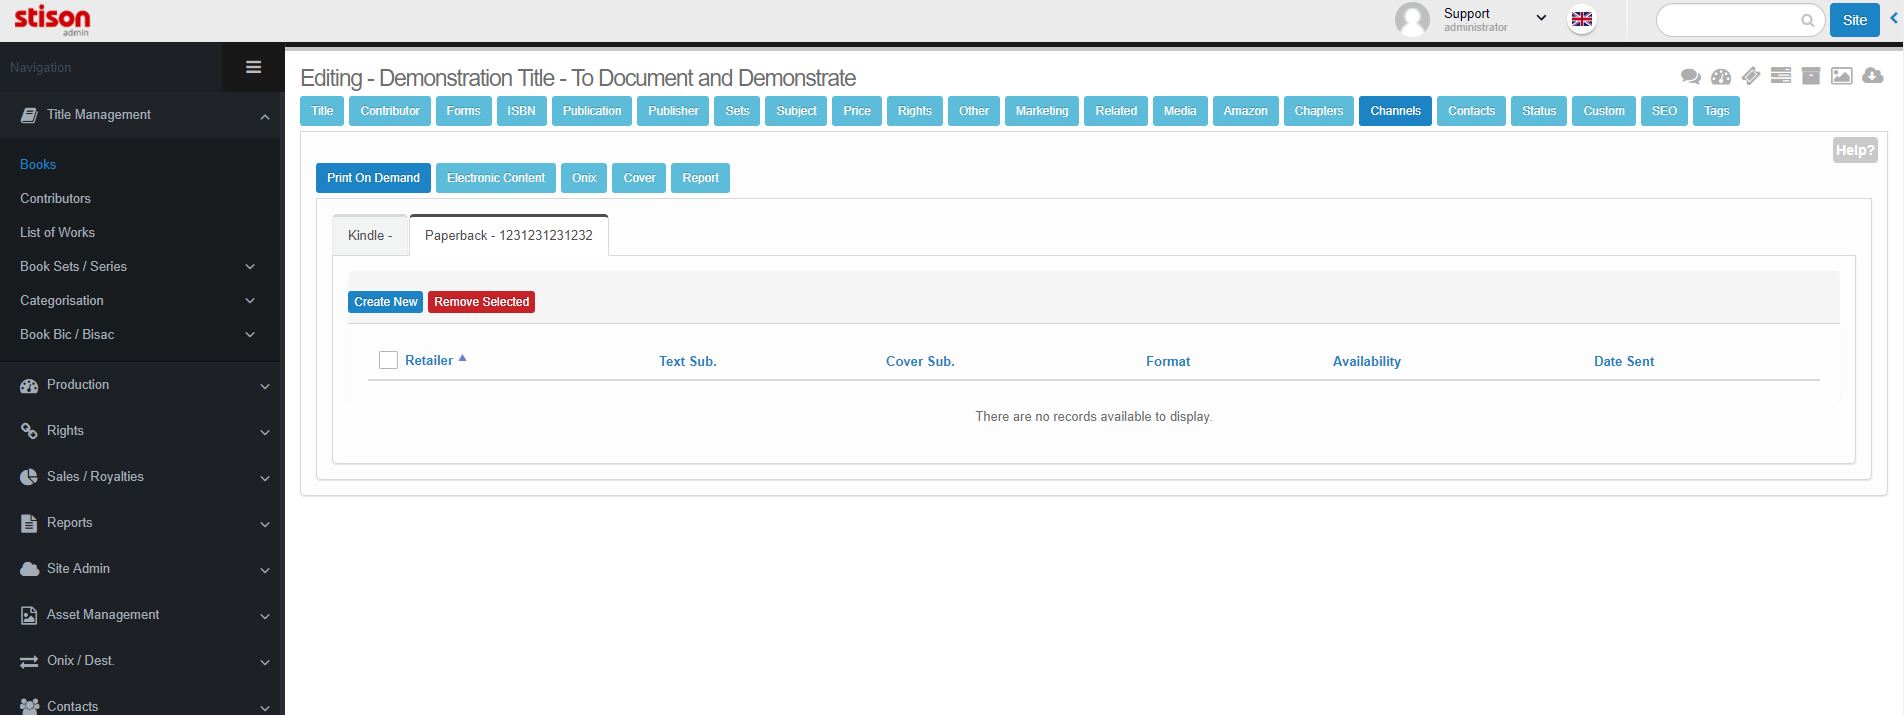Select the Kindle format tab

pos(369,236)
